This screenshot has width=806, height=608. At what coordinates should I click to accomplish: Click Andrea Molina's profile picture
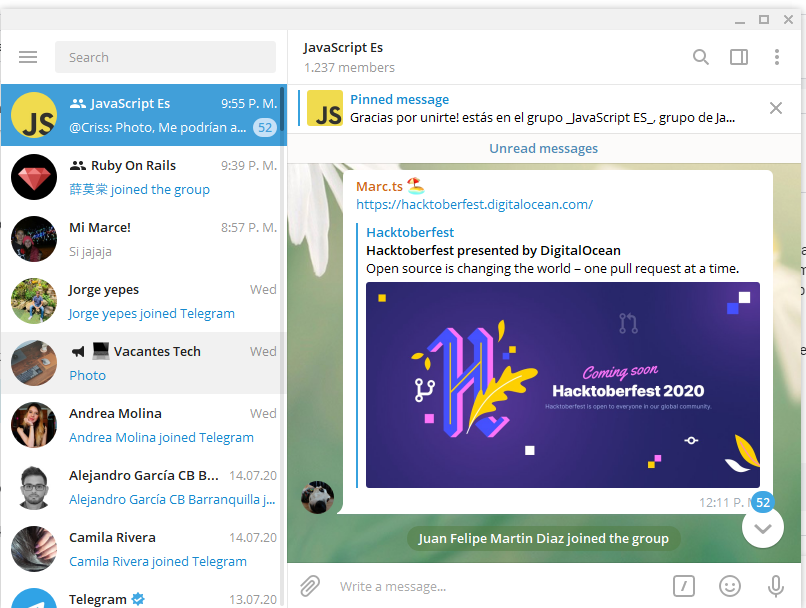coord(34,425)
